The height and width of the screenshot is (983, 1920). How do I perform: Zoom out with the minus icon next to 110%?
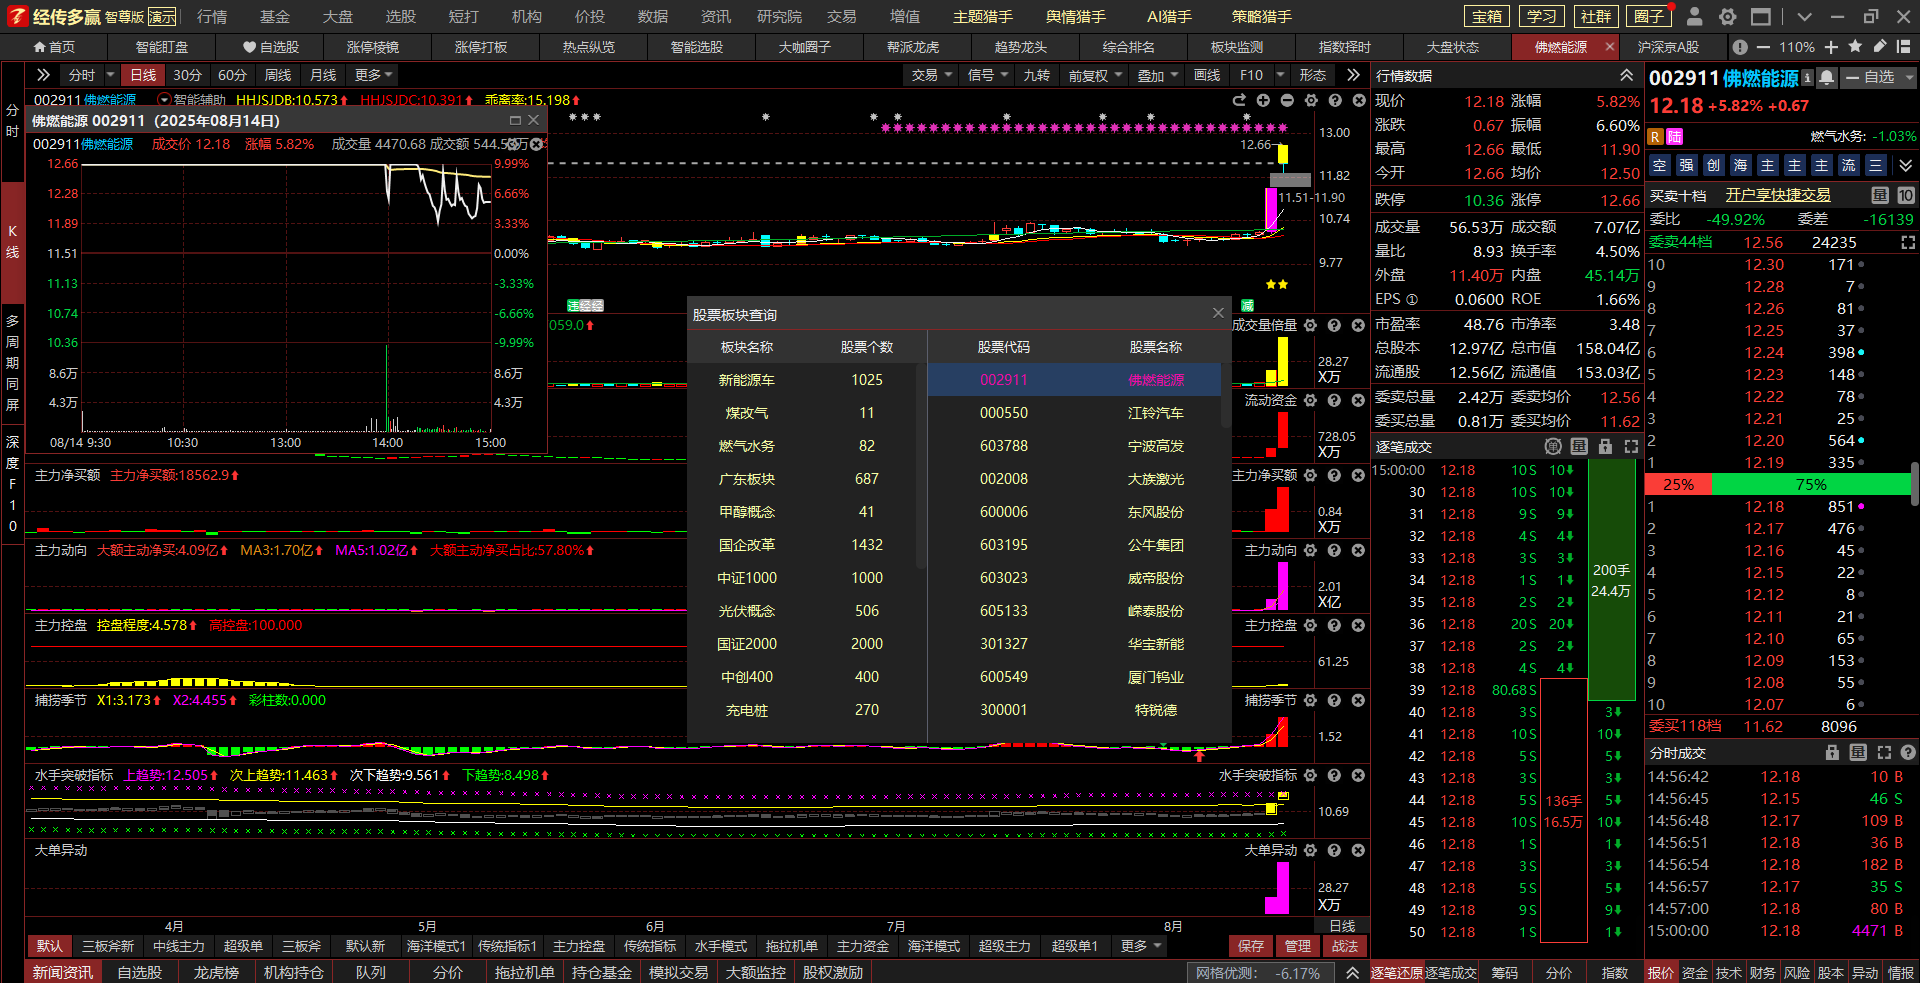(1762, 47)
